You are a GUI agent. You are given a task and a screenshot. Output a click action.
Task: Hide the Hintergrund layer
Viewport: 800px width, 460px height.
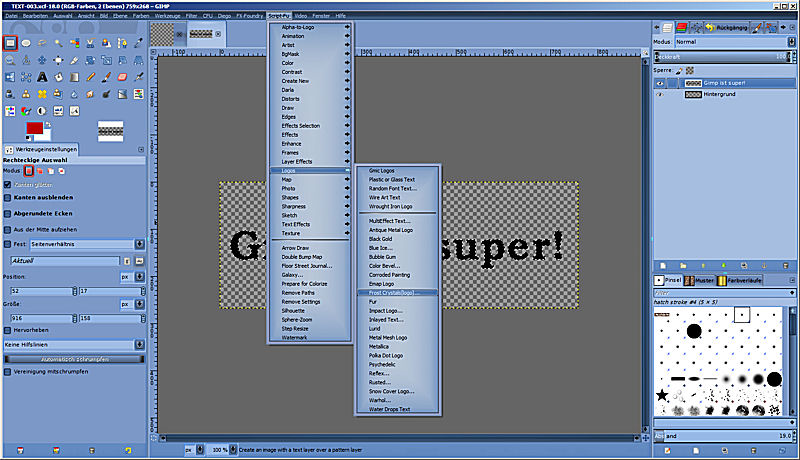[x=660, y=94]
